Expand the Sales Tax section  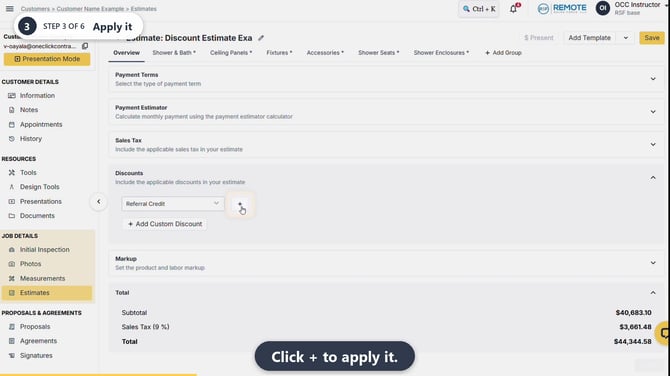tap(653, 144)
